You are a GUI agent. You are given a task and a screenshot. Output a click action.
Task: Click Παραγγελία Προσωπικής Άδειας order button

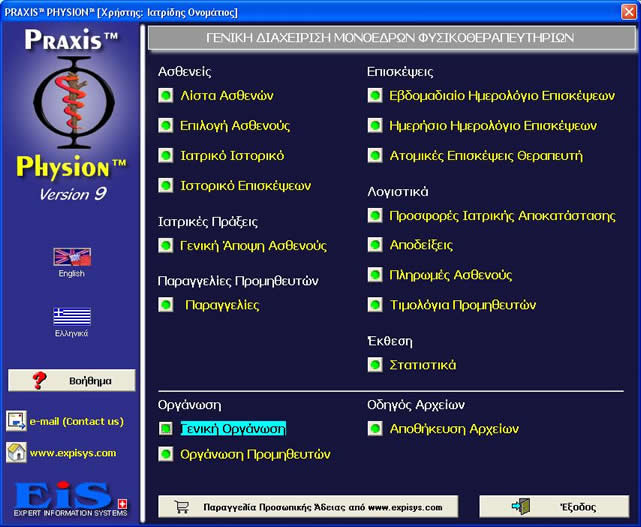click(x=308, y=506)
